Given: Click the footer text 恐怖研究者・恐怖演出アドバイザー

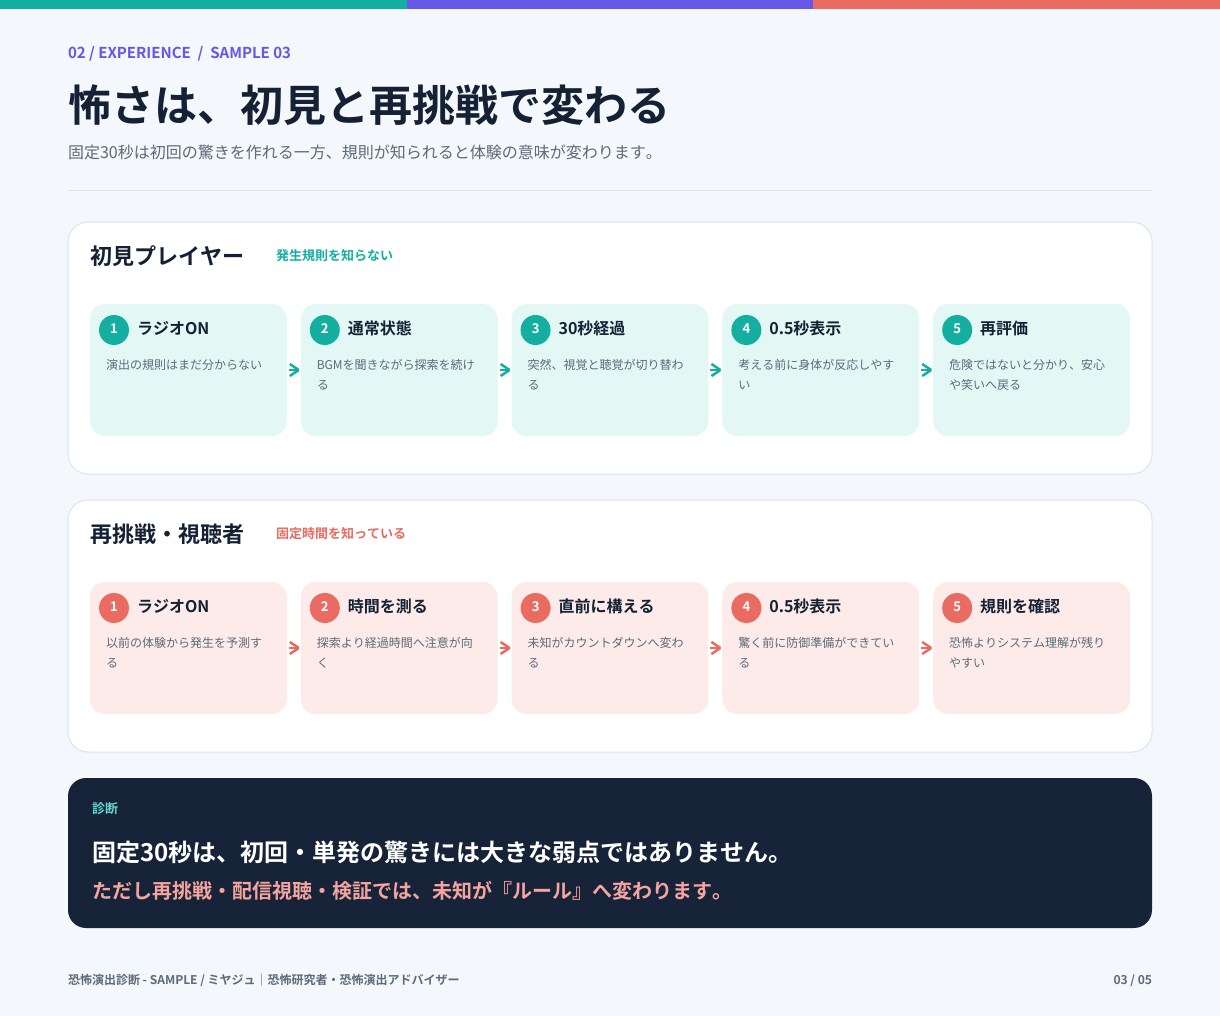Looking at the screenshot, I should click(x=363, y=980).
